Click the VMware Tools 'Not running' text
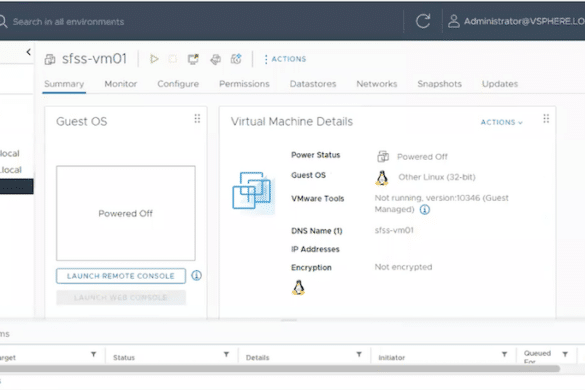Viewport: 585px width, 390px height. tap(441, 203)
